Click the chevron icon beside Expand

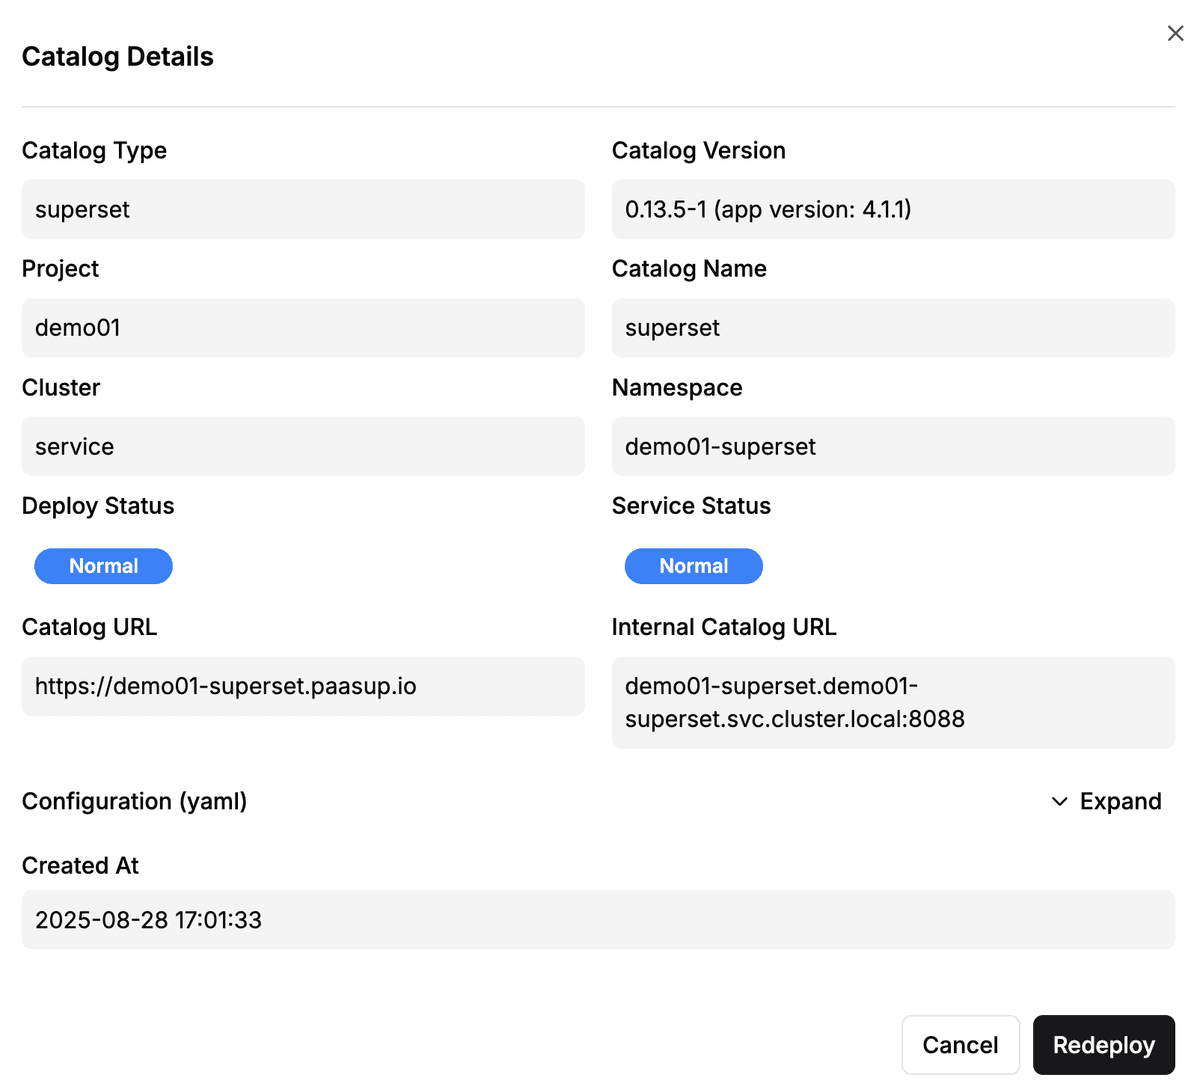click(1059, 802)
